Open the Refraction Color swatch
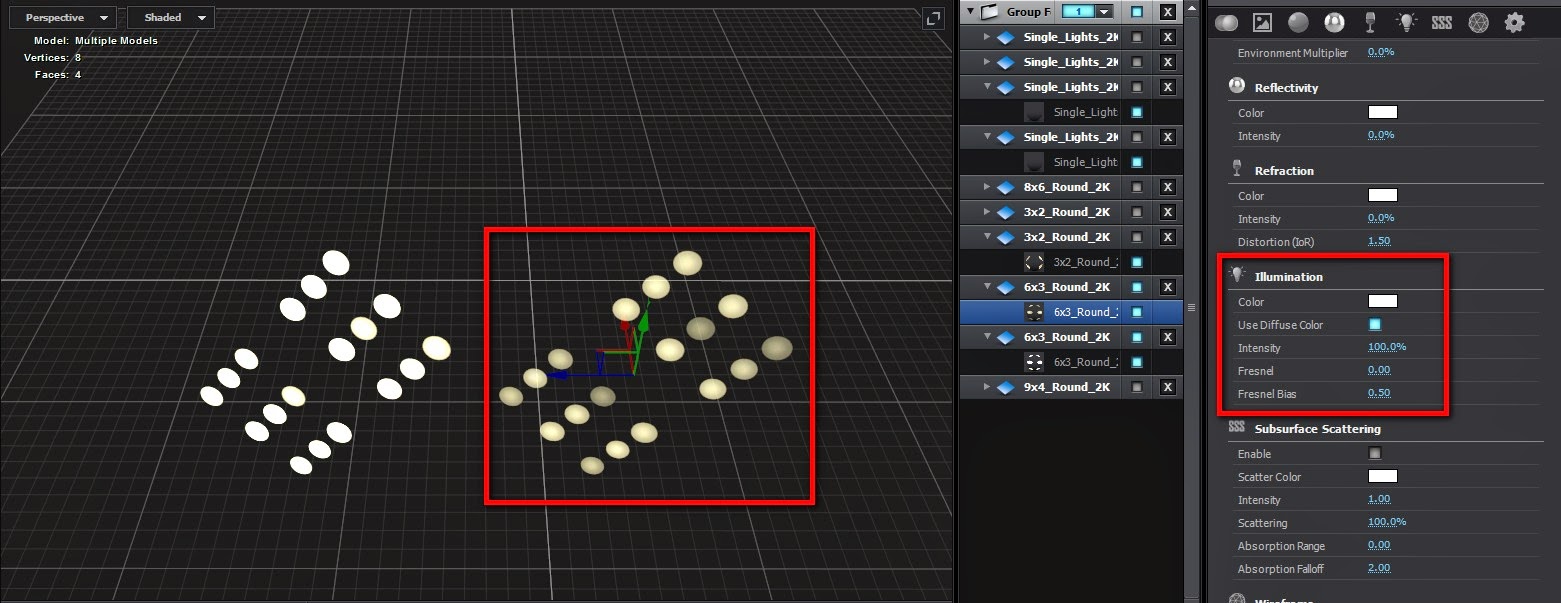 1383,195
